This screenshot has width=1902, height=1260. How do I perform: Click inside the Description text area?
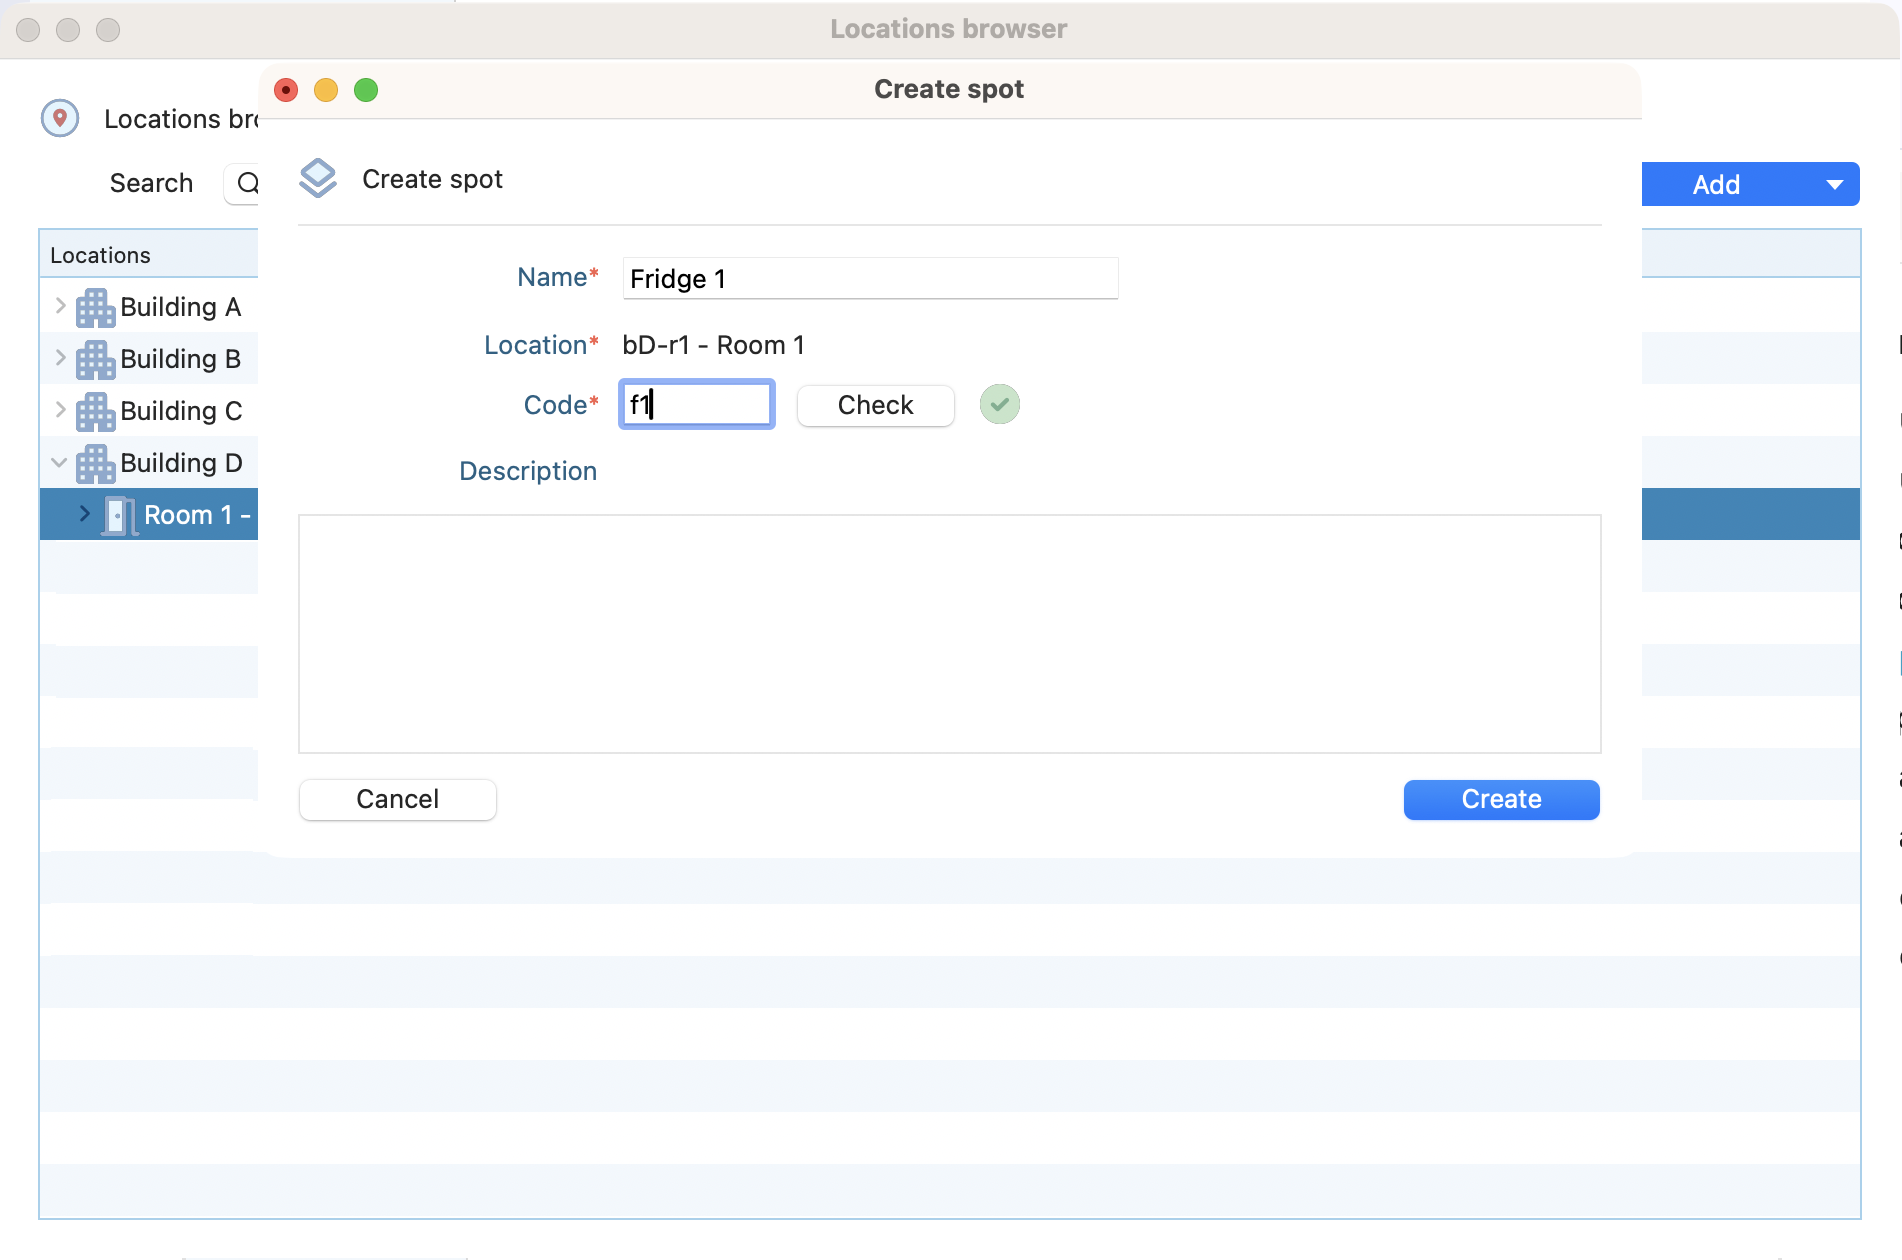click(948, 634)
